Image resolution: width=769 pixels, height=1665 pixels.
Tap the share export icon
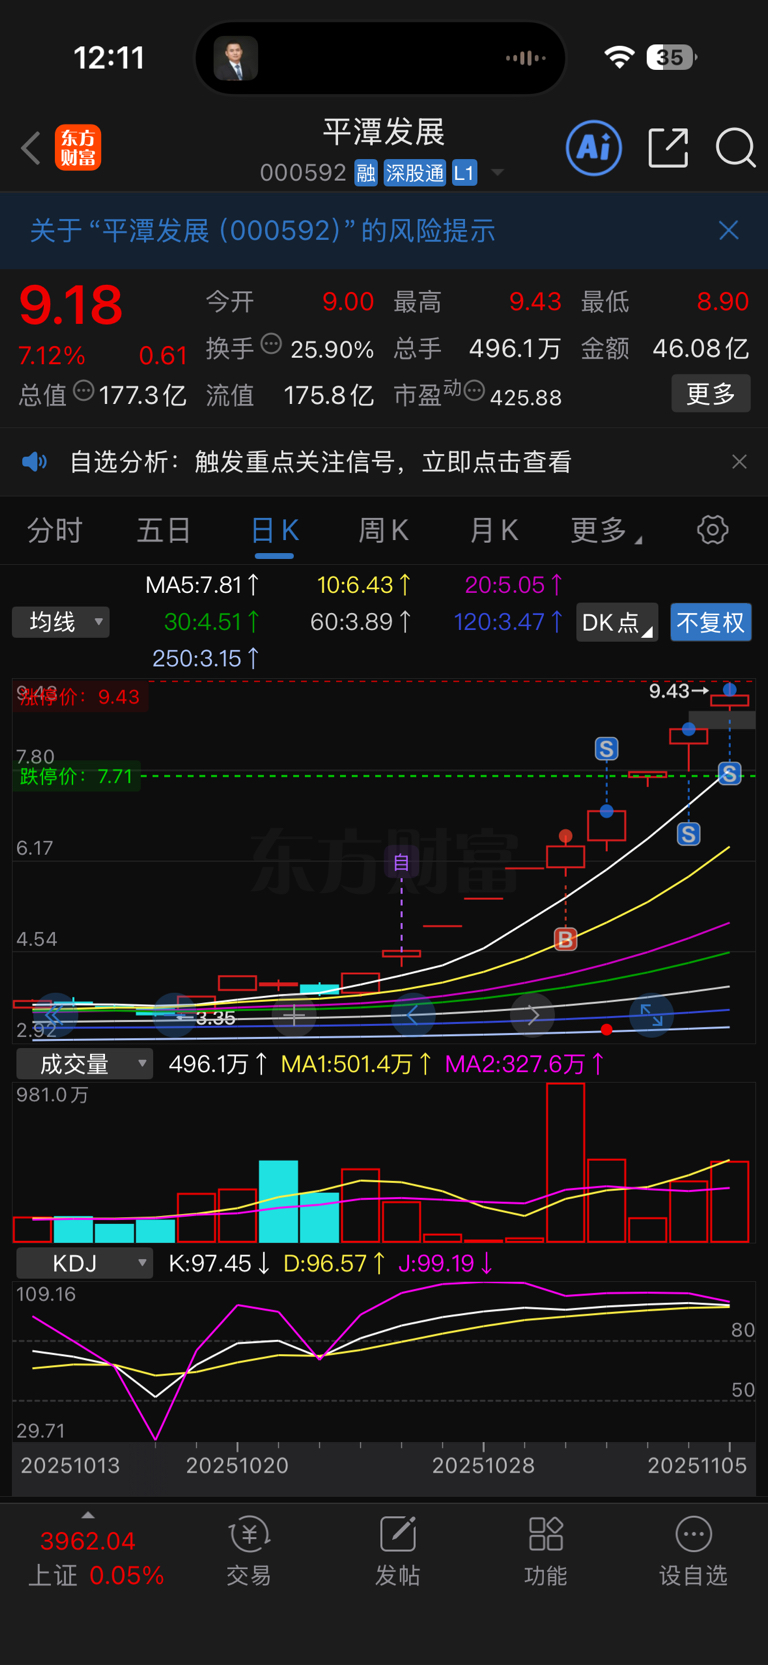click(668, 148)
